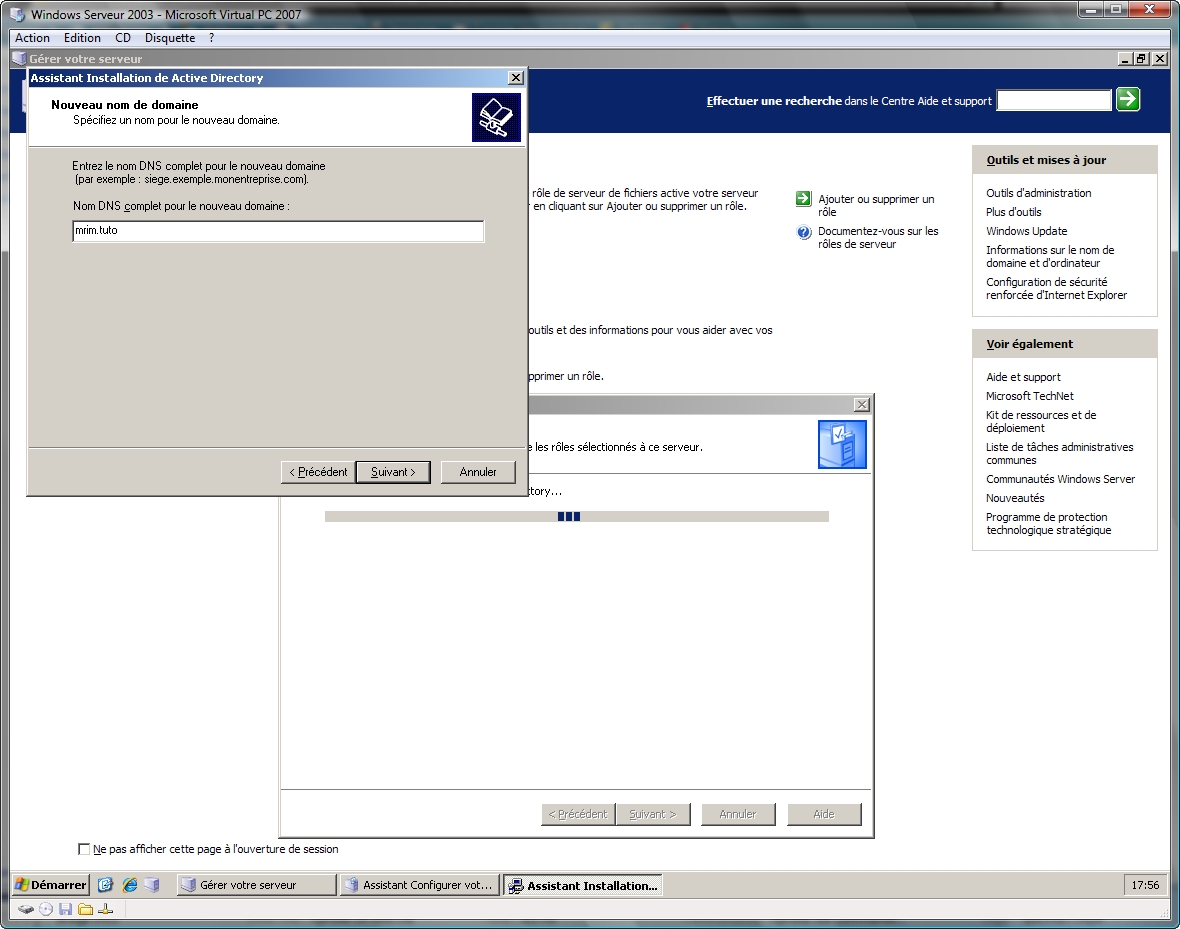Open the Disquette menu
1180x929 pixels.
(170, 38)
